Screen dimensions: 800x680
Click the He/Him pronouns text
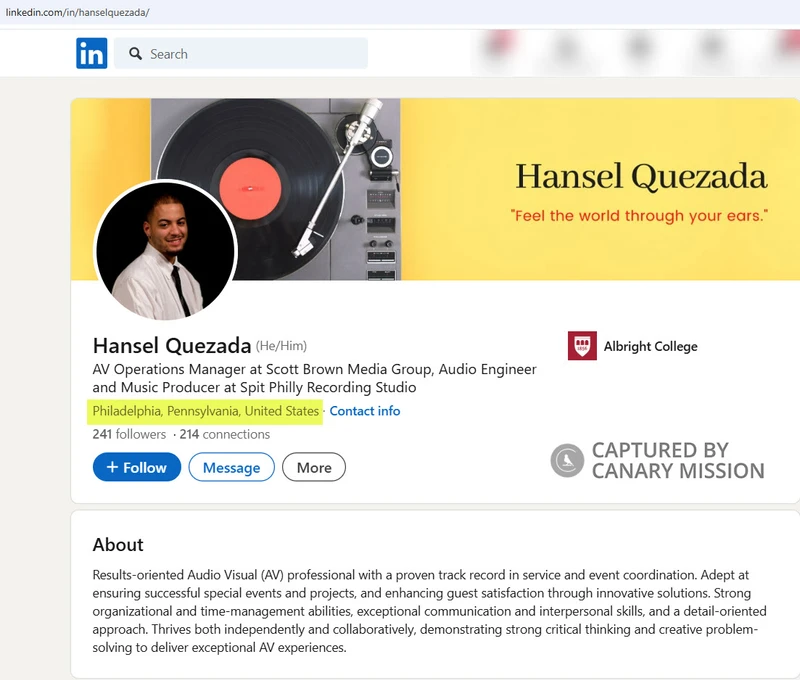[281, 346]
